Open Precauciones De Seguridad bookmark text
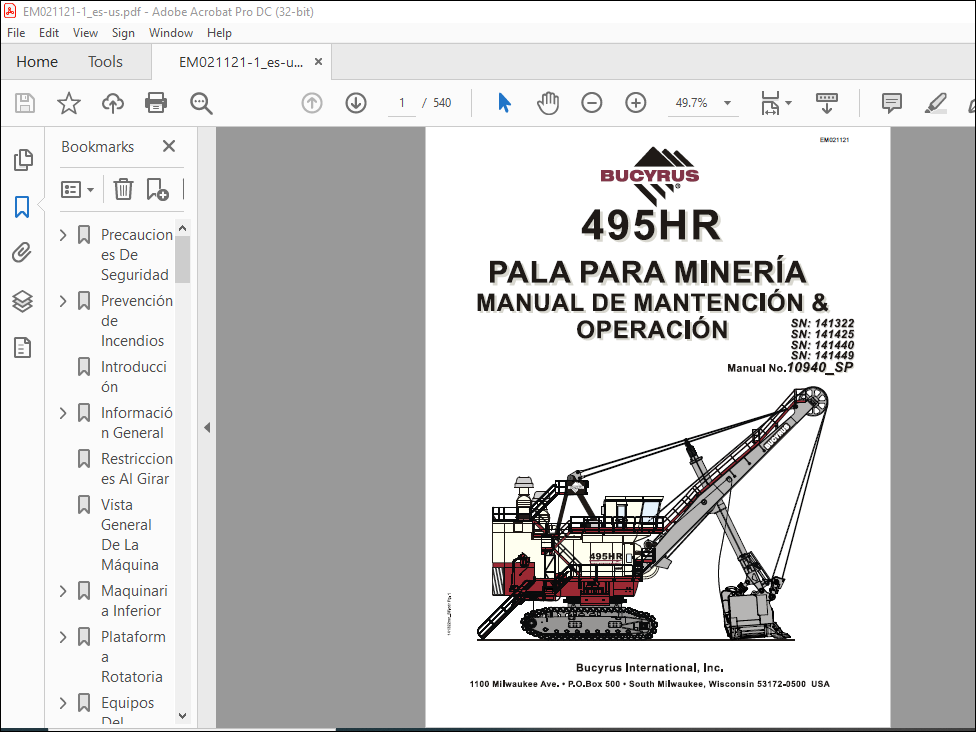Viewport: 976px width, 732px height. point(137,255)
